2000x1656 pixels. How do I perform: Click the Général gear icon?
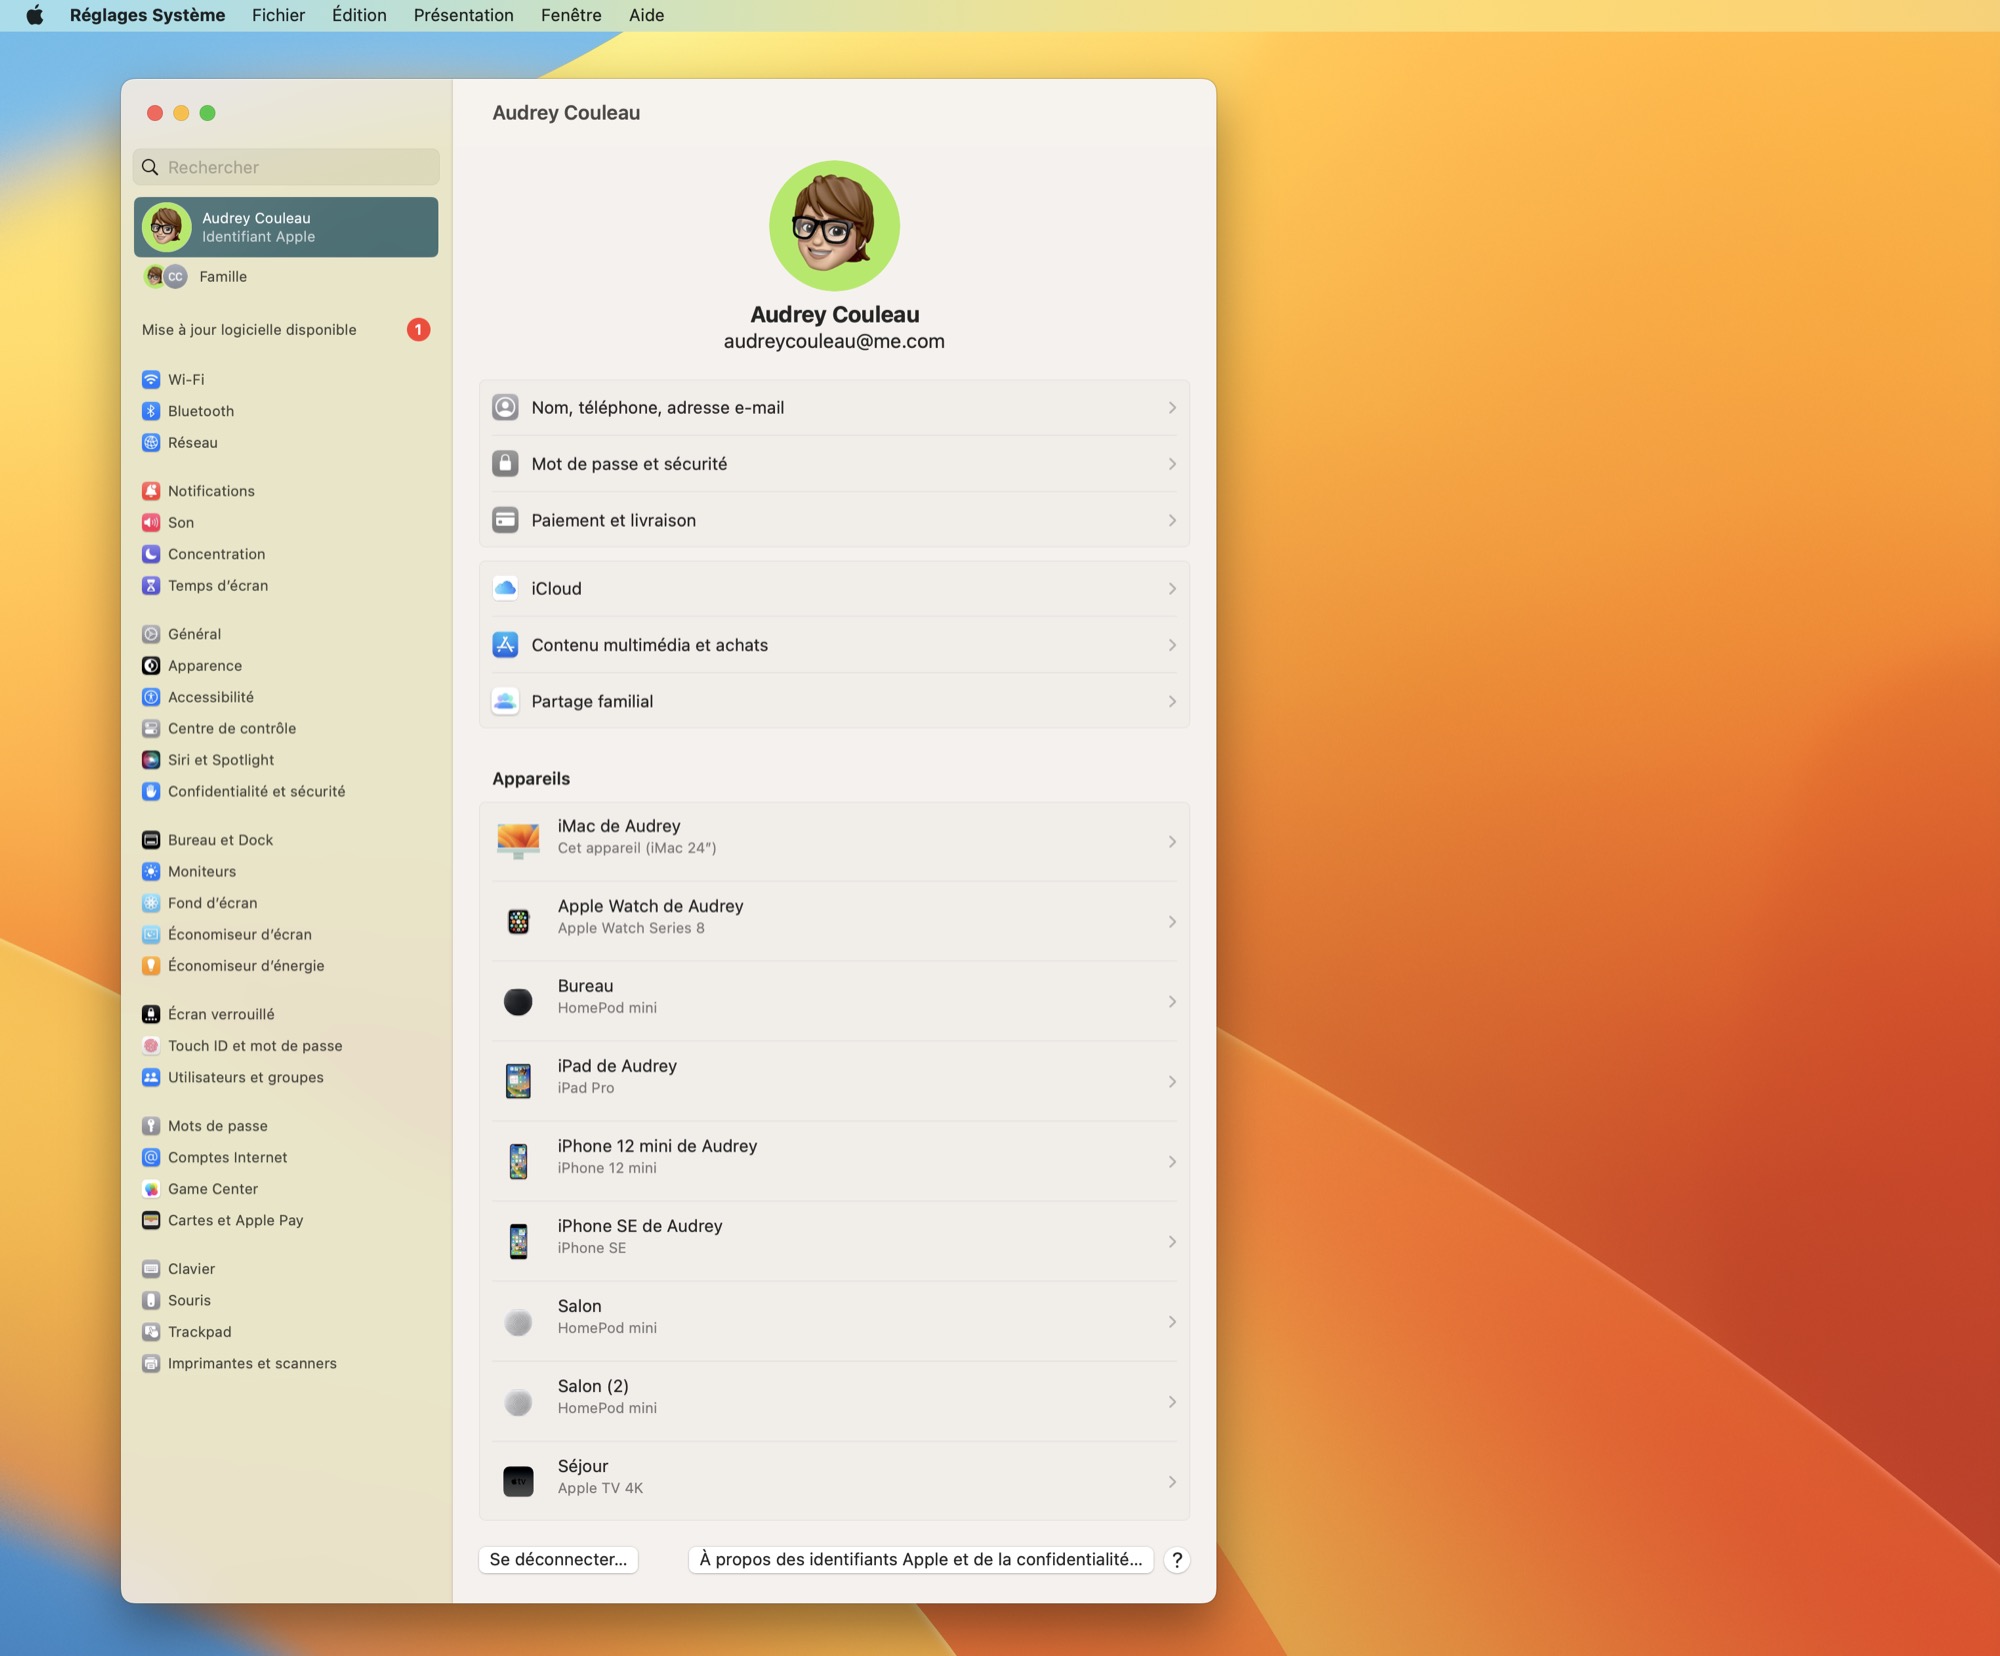click(x=151, y=634)
